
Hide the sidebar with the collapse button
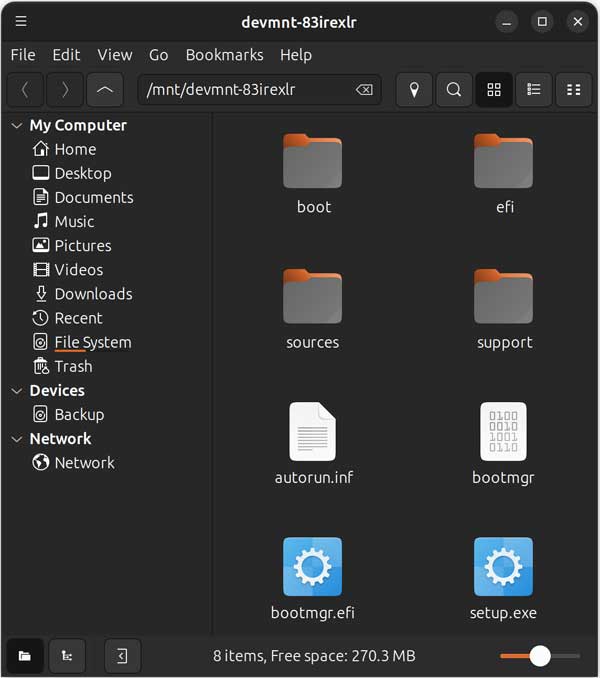coord(123,656)
